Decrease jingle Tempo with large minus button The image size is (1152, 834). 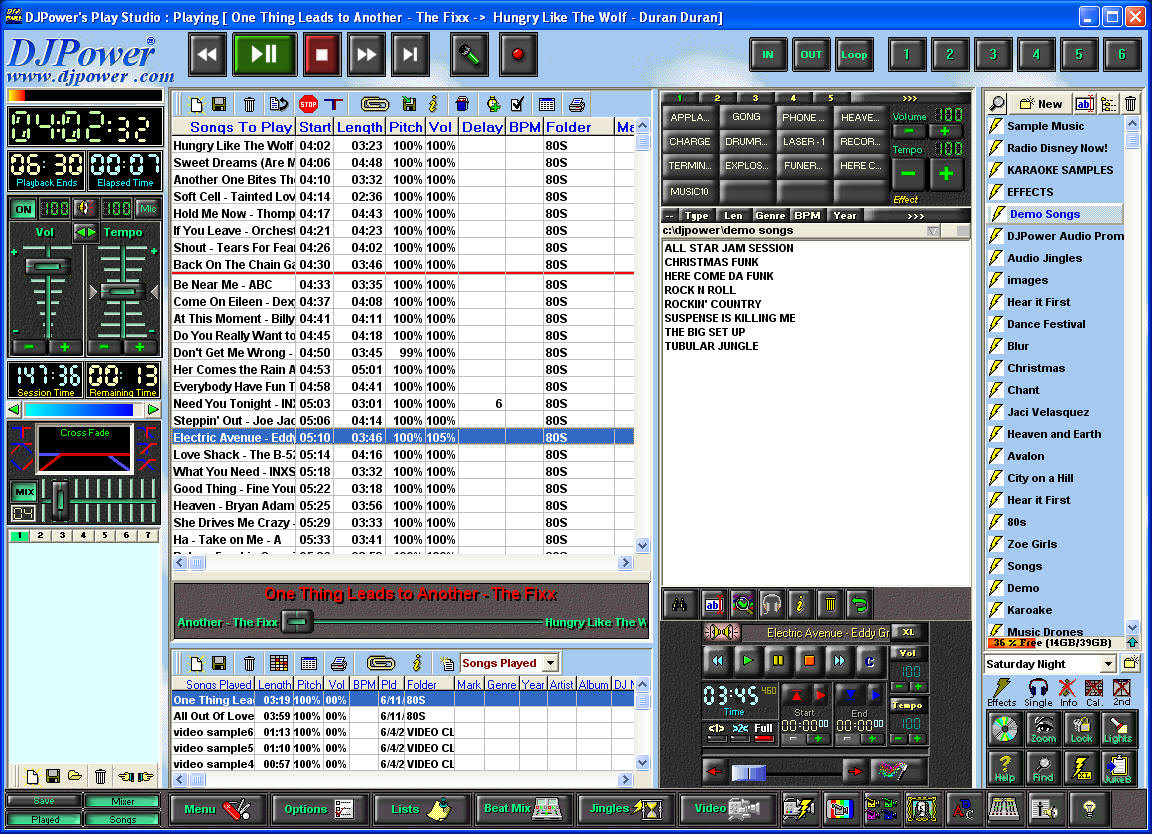[x=909, y=174]
